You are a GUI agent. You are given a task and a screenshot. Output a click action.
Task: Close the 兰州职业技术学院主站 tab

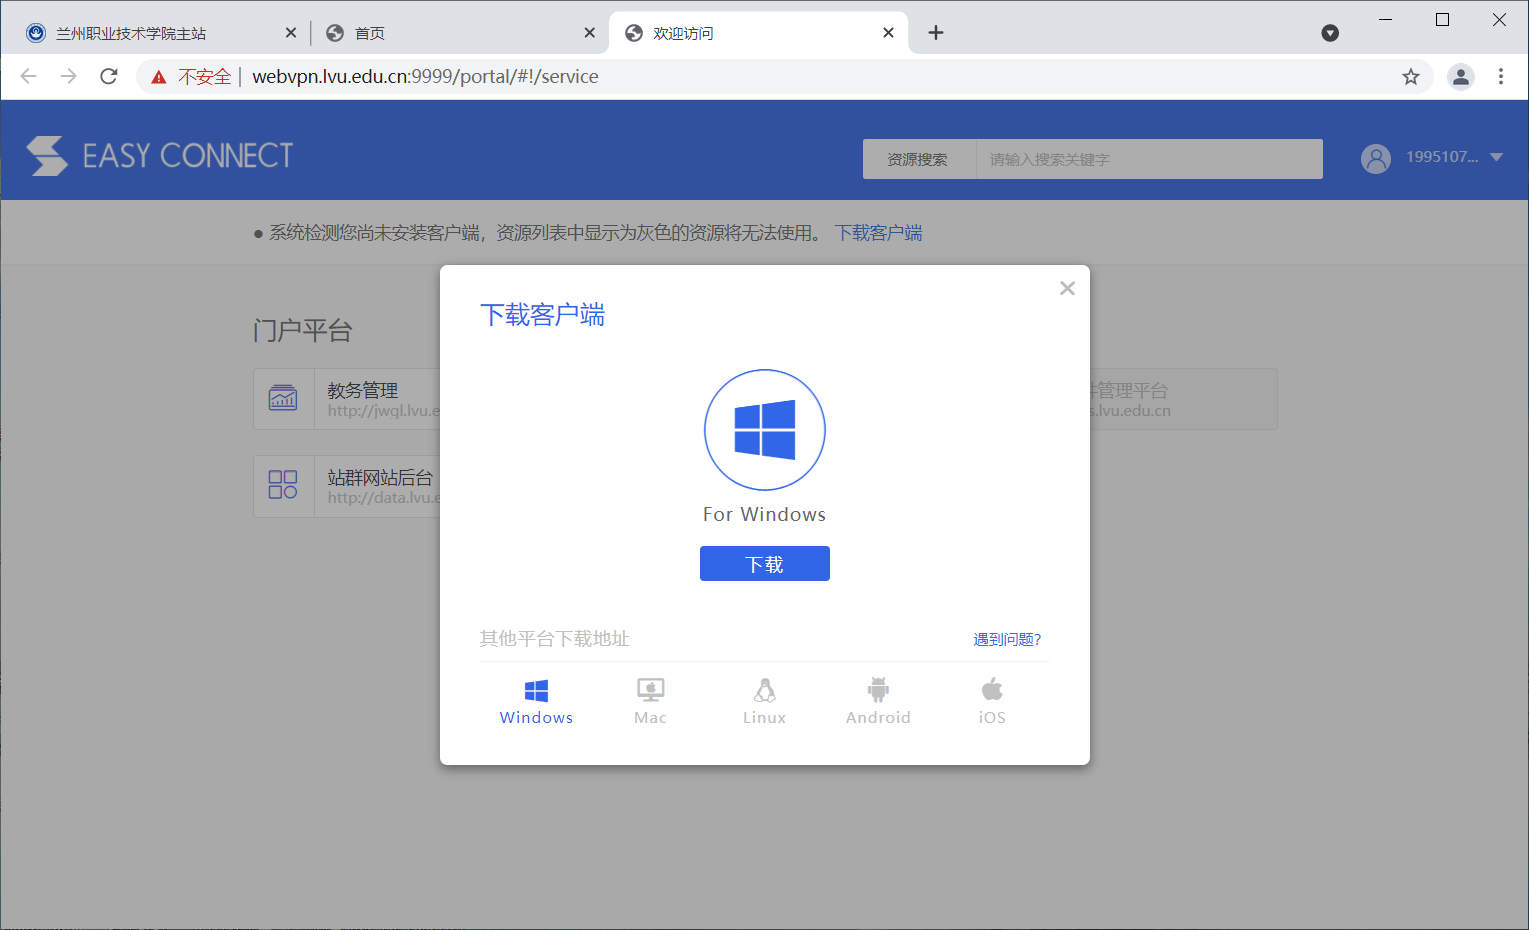click(x=291, y=33)
